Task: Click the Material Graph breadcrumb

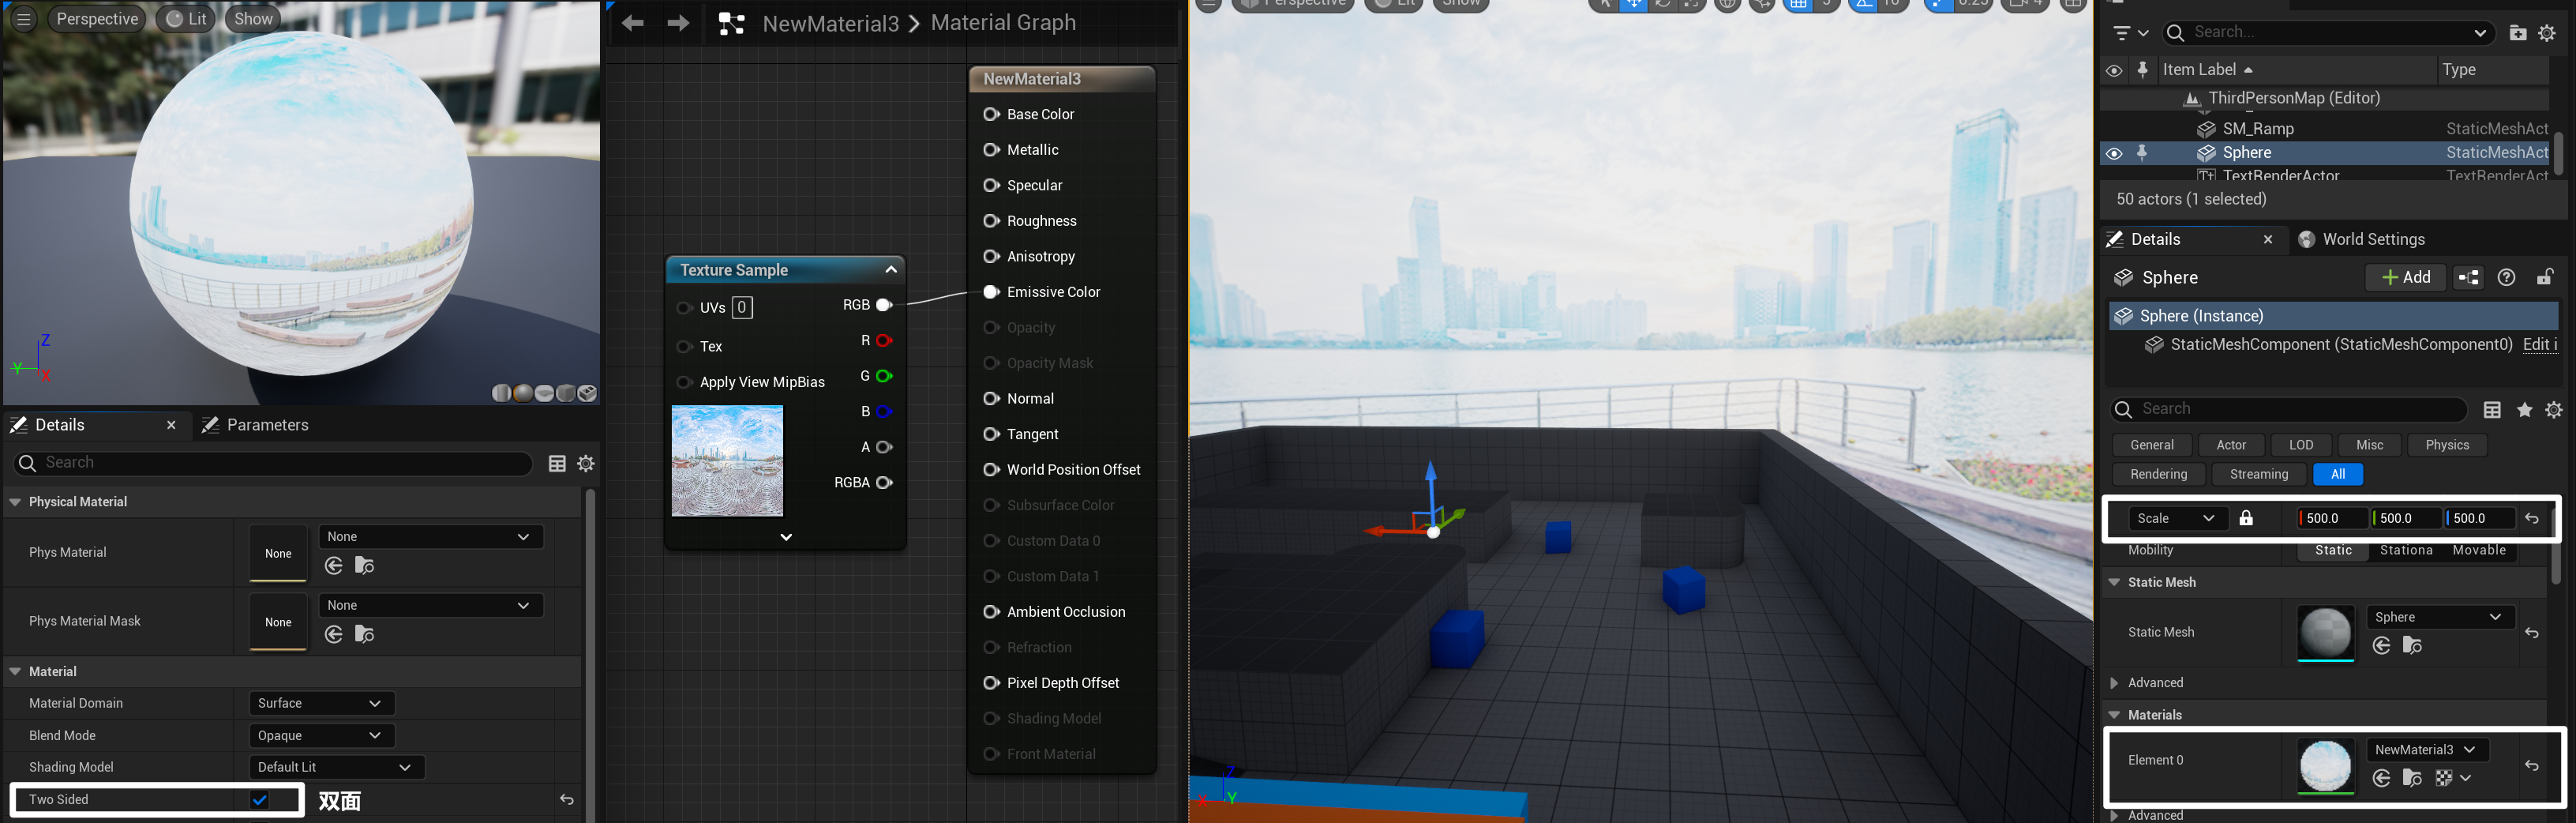Action: pos(1003,23)
